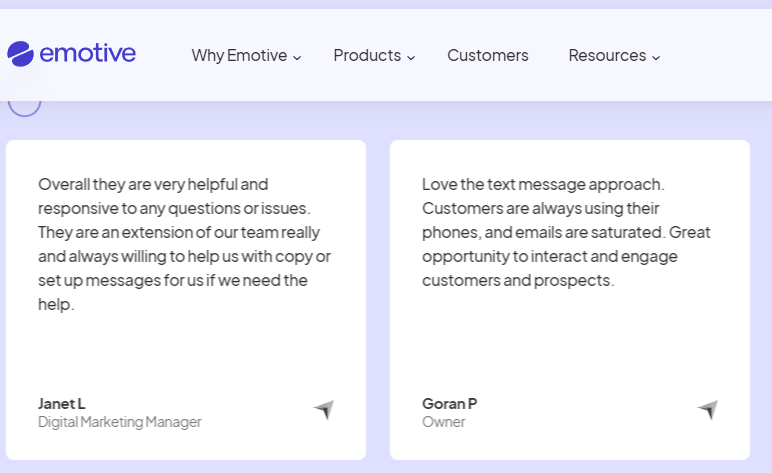Viewport: 772px width, 473px height.
Task: Click the Emotive logo icon
Action: tap(20, 54)
